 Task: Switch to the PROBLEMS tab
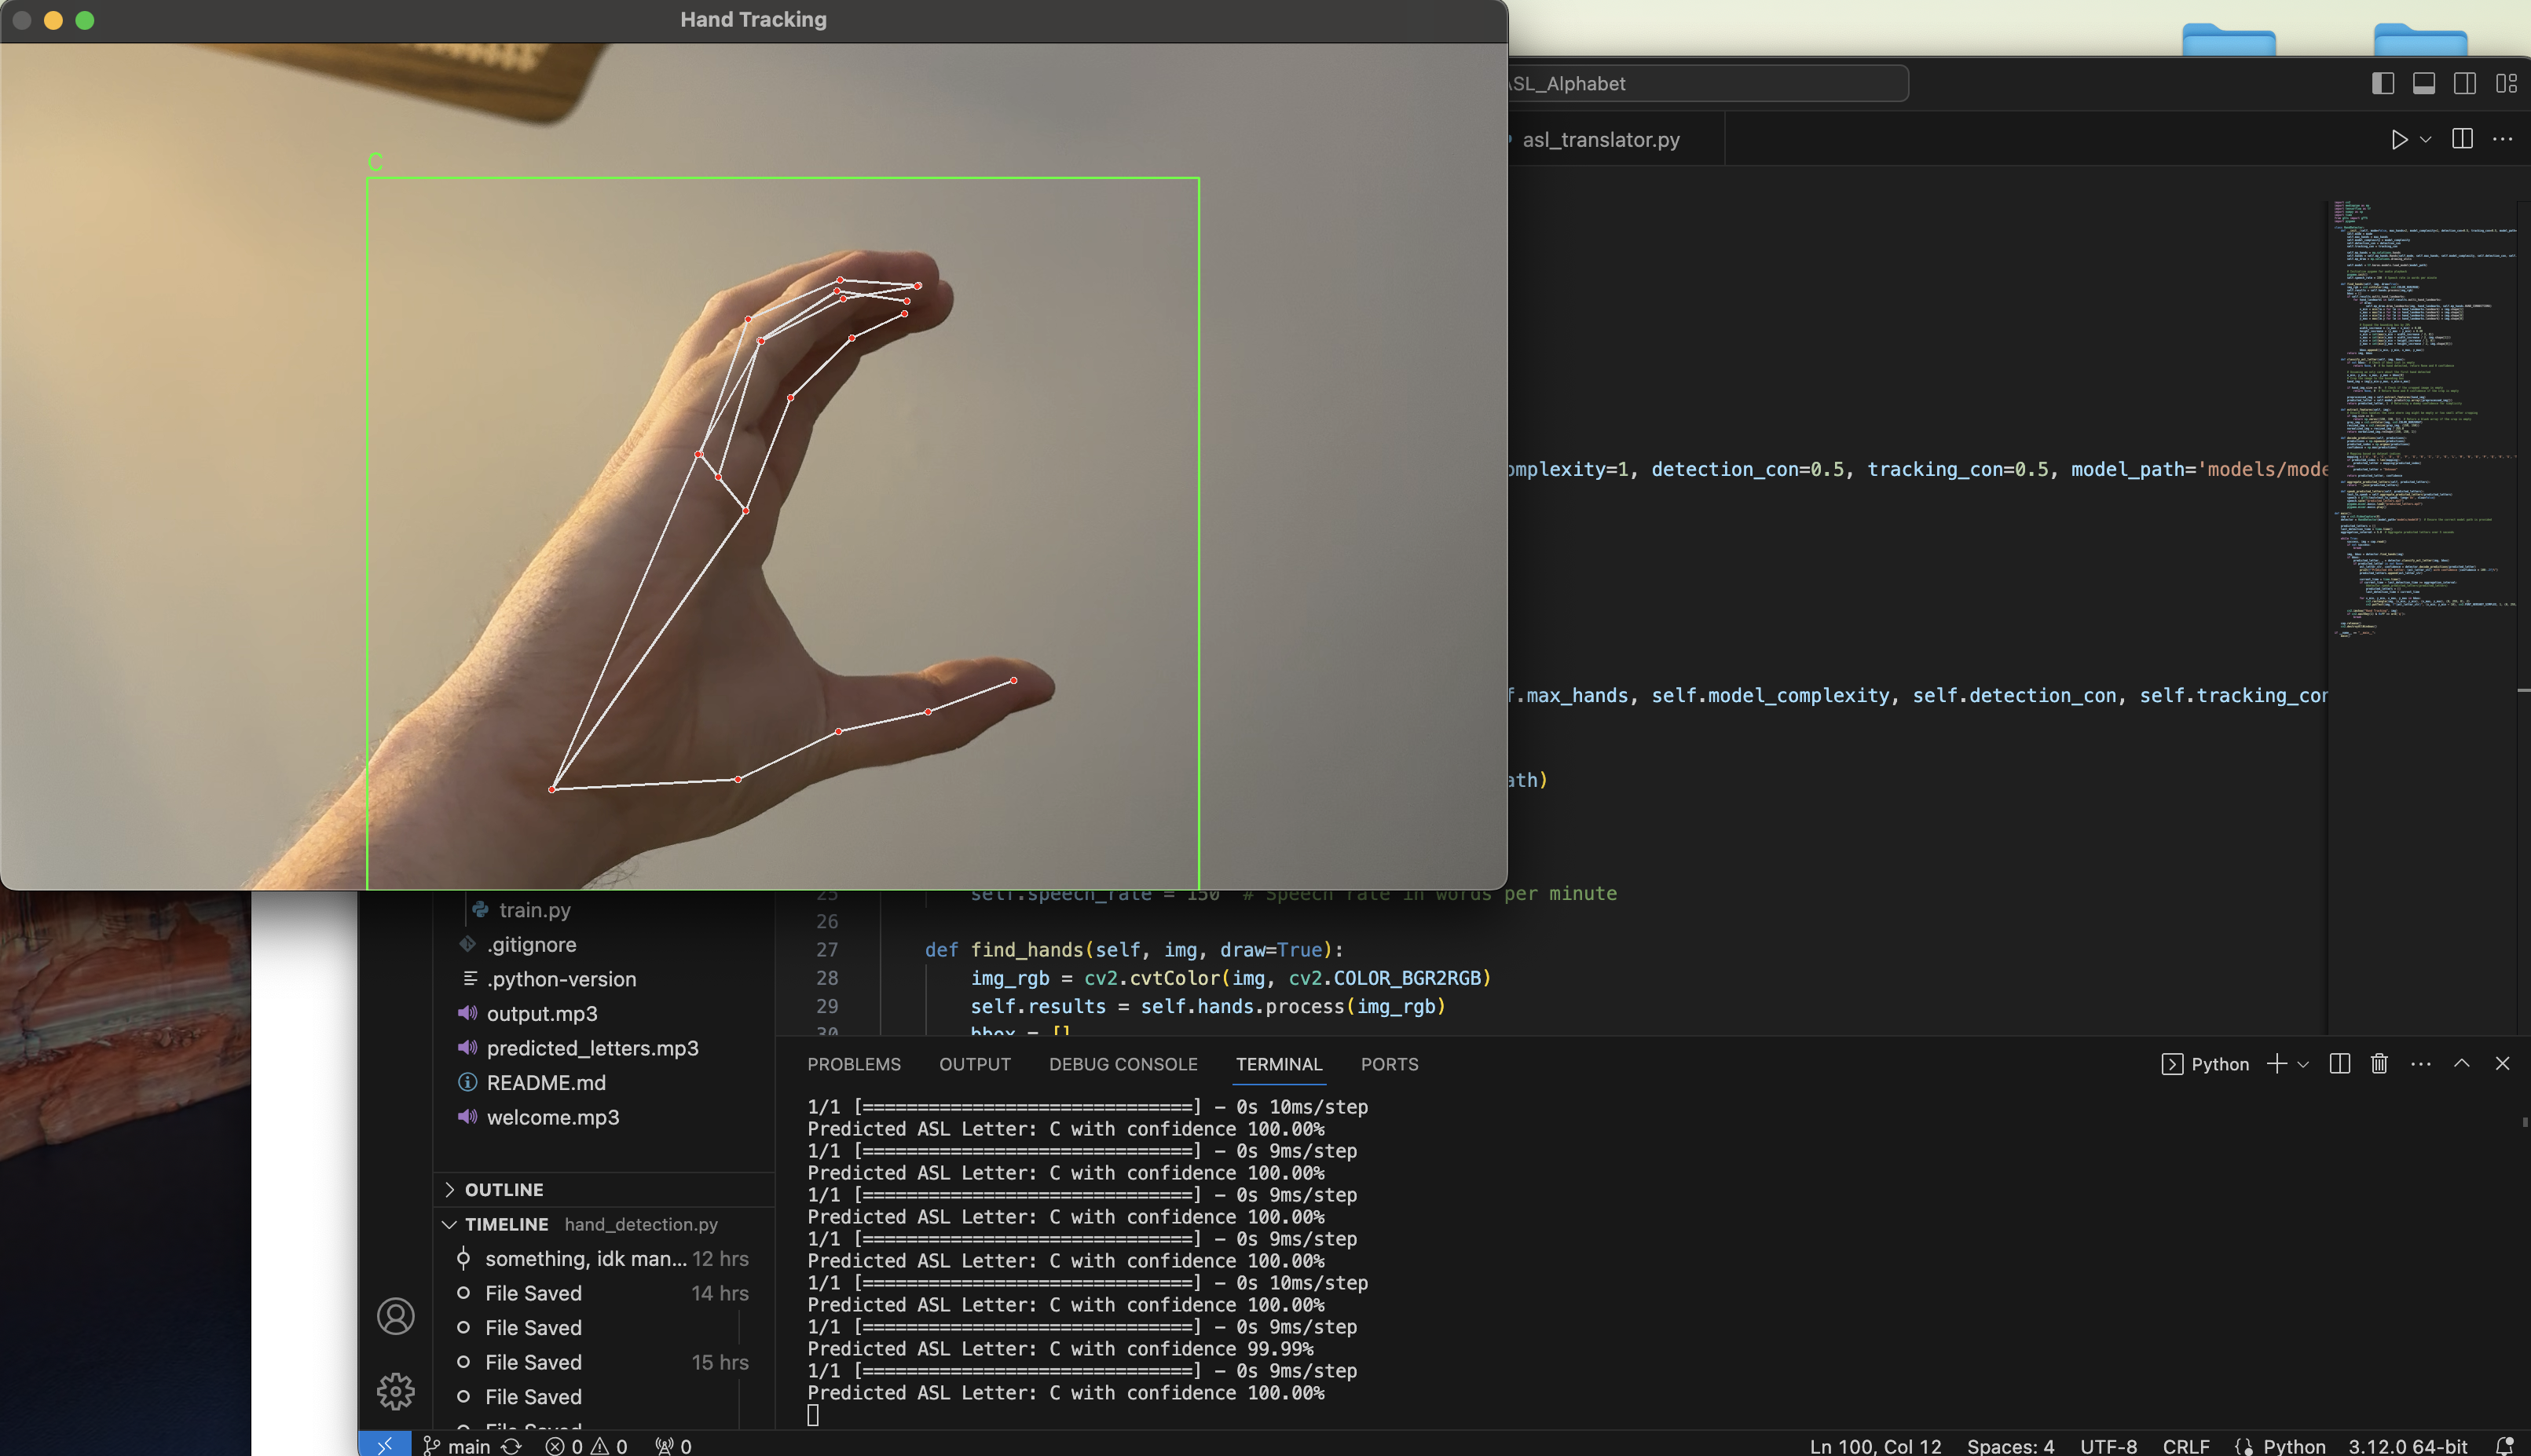pyautogui.click(x=853, y=1064)
